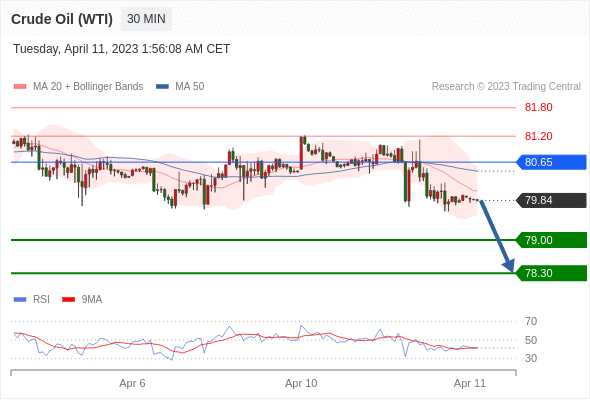
Task: Click the RSI 50 axis label
Action: pyautogui.click(x=531, y=340)
